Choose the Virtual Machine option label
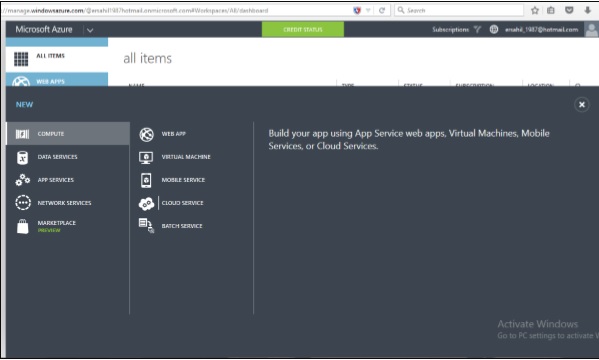 pyautogui.click(x=186, y=157)
